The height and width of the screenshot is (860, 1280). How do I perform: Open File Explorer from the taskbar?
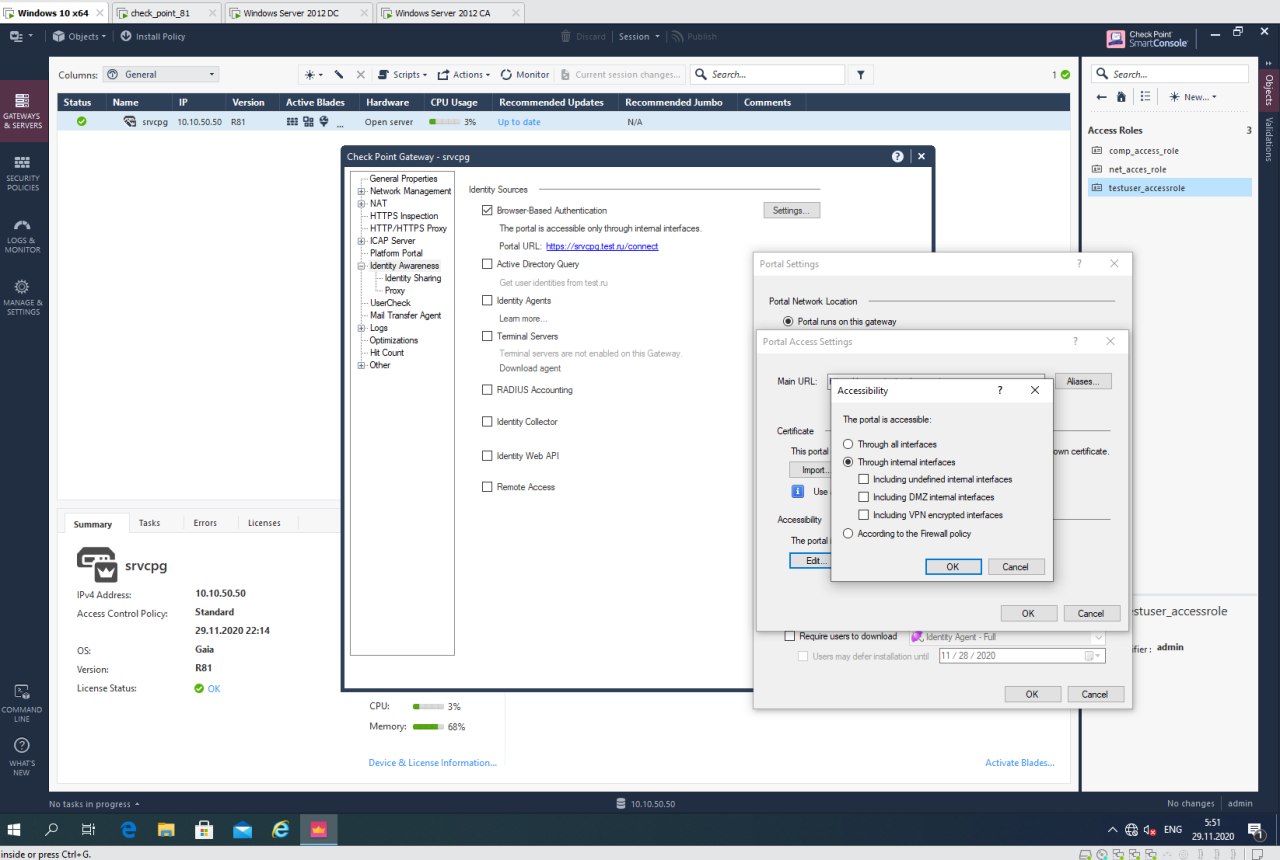pyautogui.click(x=166, y=829)
